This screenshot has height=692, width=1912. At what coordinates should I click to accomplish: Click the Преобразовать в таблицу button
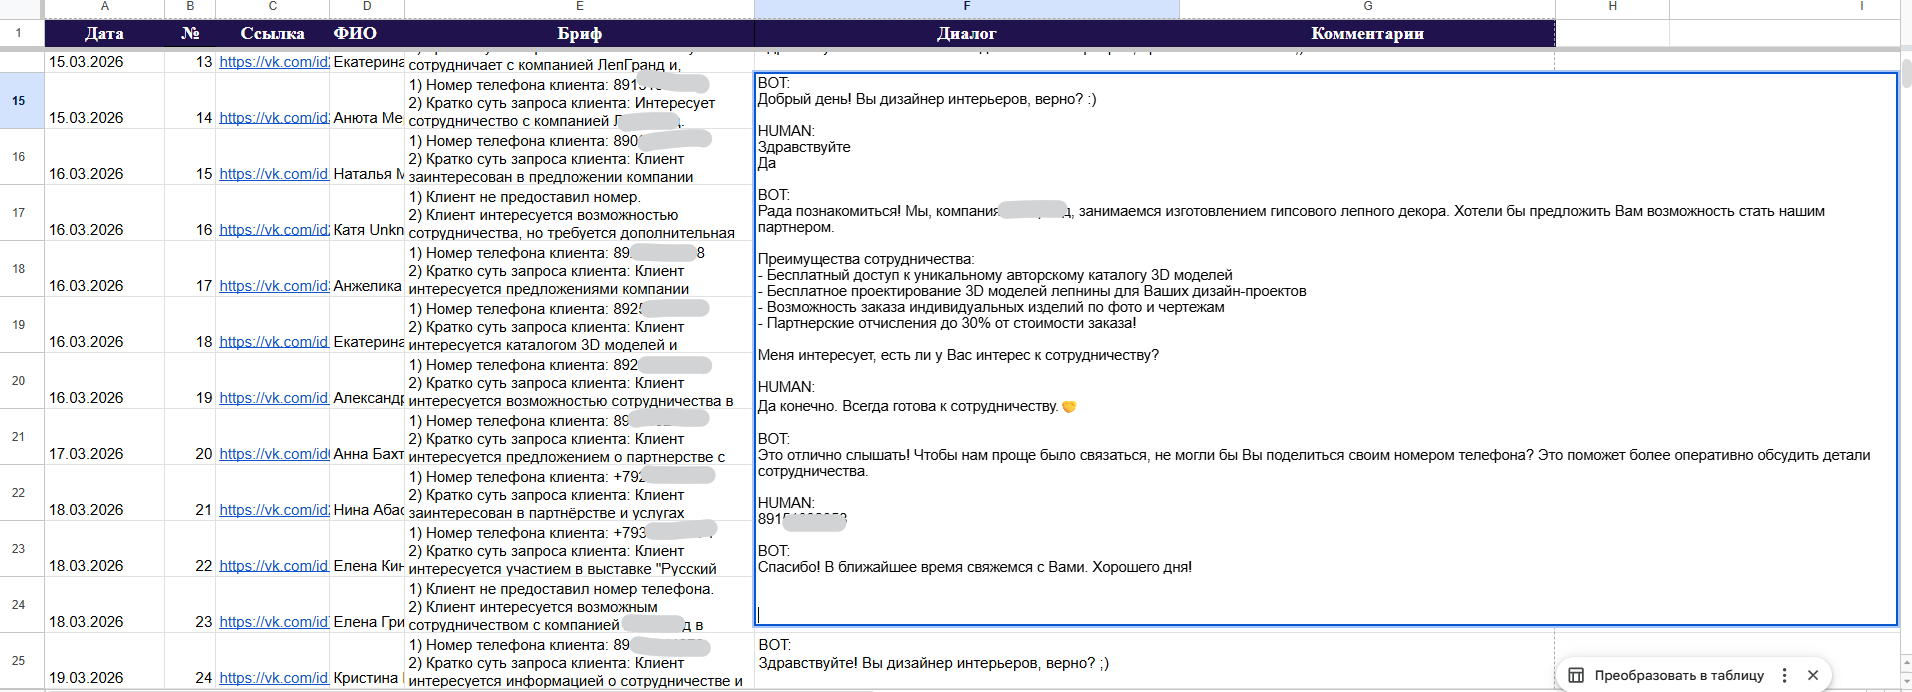pyautogui.click(x=1666, y=675)
